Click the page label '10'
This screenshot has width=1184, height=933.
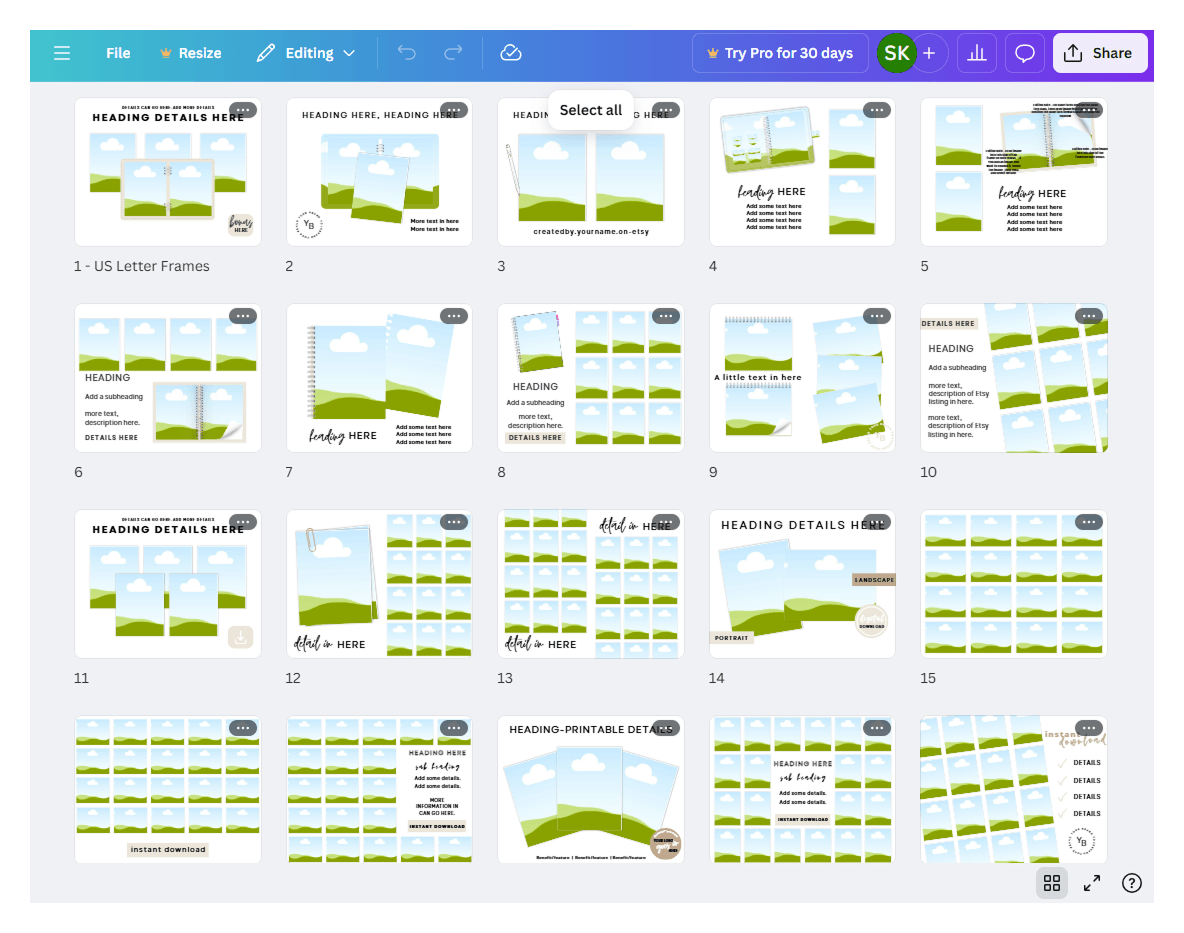click(x=928, y=472)
